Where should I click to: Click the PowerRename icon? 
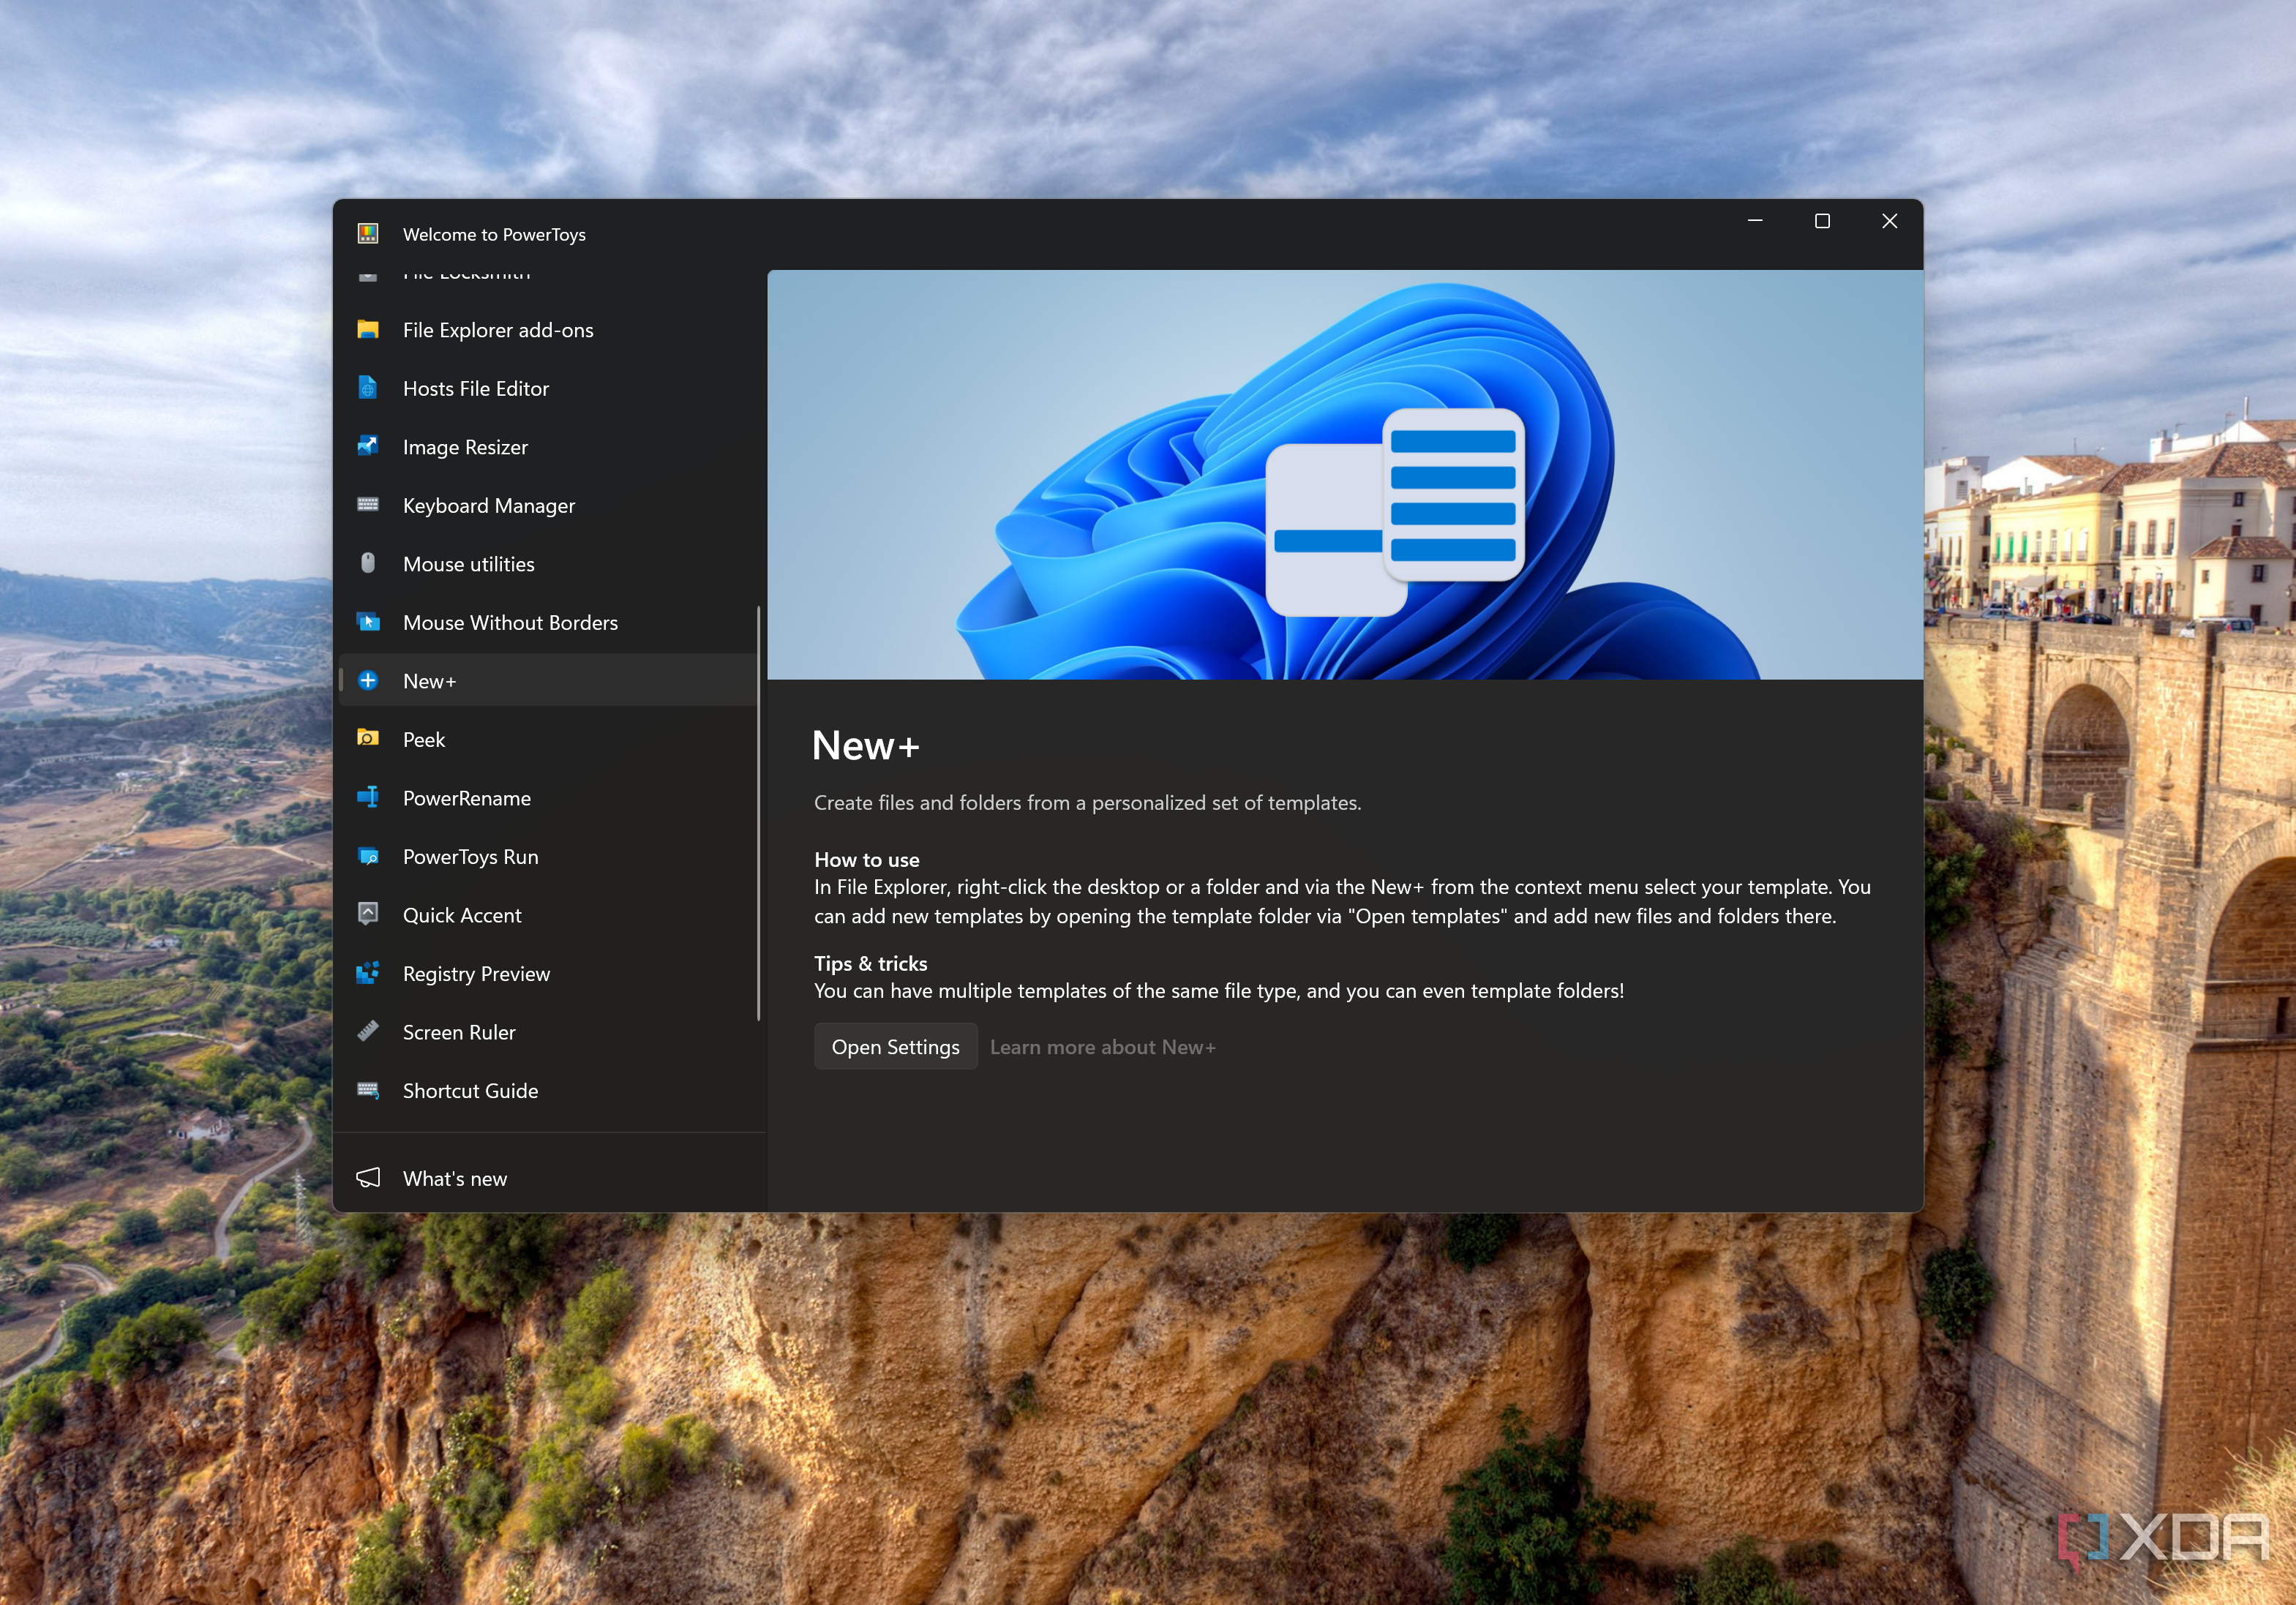click(x=367, y=797)
